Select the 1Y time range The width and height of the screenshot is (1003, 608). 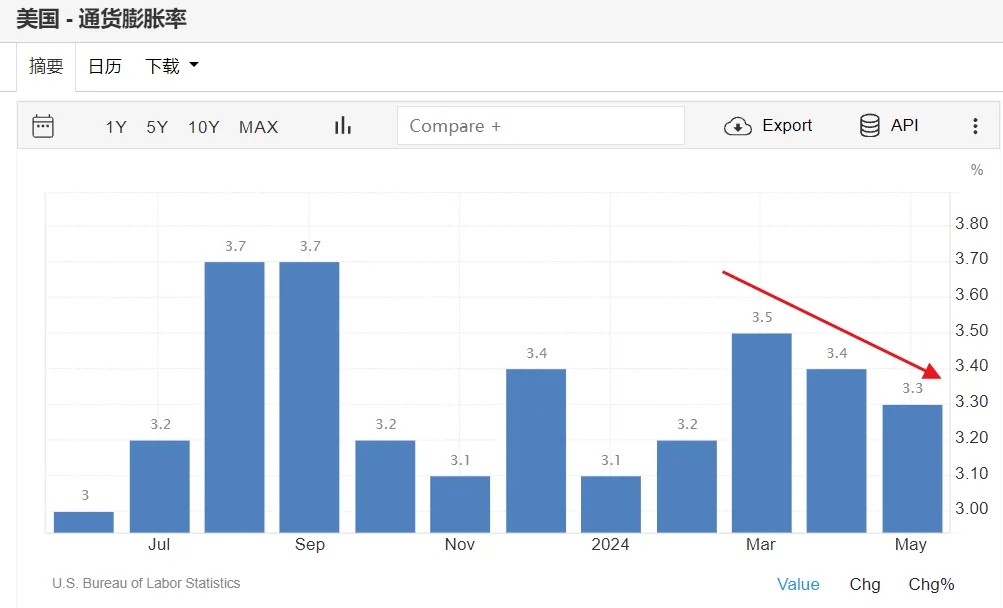(116, 127)
